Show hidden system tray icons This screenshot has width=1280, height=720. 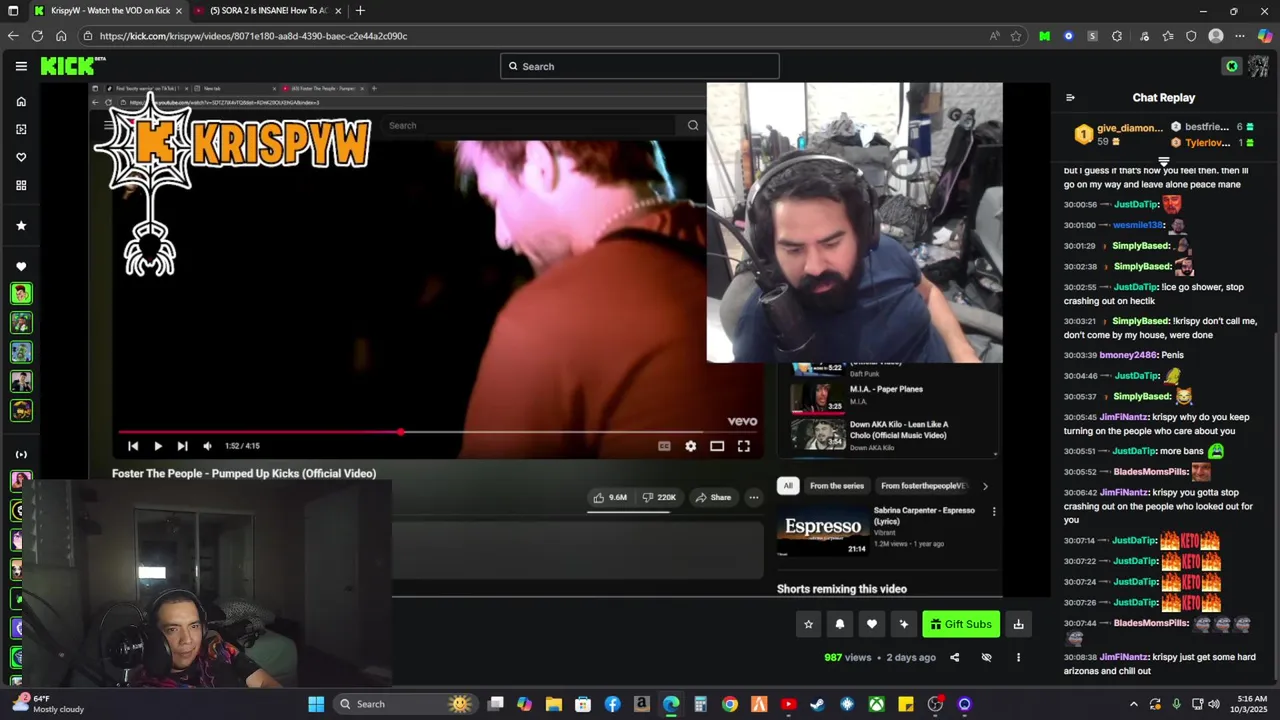pos(1133,704)
